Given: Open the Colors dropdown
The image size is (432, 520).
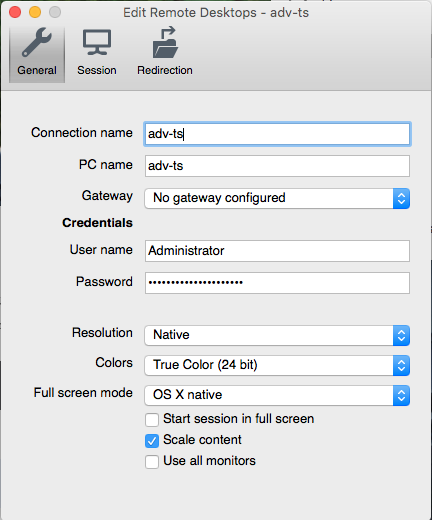Looking at the screenshot, I should pyautogui.click(x=277, y=365).
